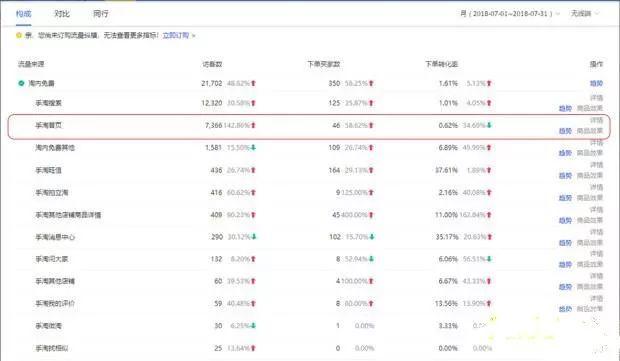Image resolution: width=620 pixels, height=361 pixels.
Task: Click the 立即订购 link in the notice
Action: (x=176, y=36)
